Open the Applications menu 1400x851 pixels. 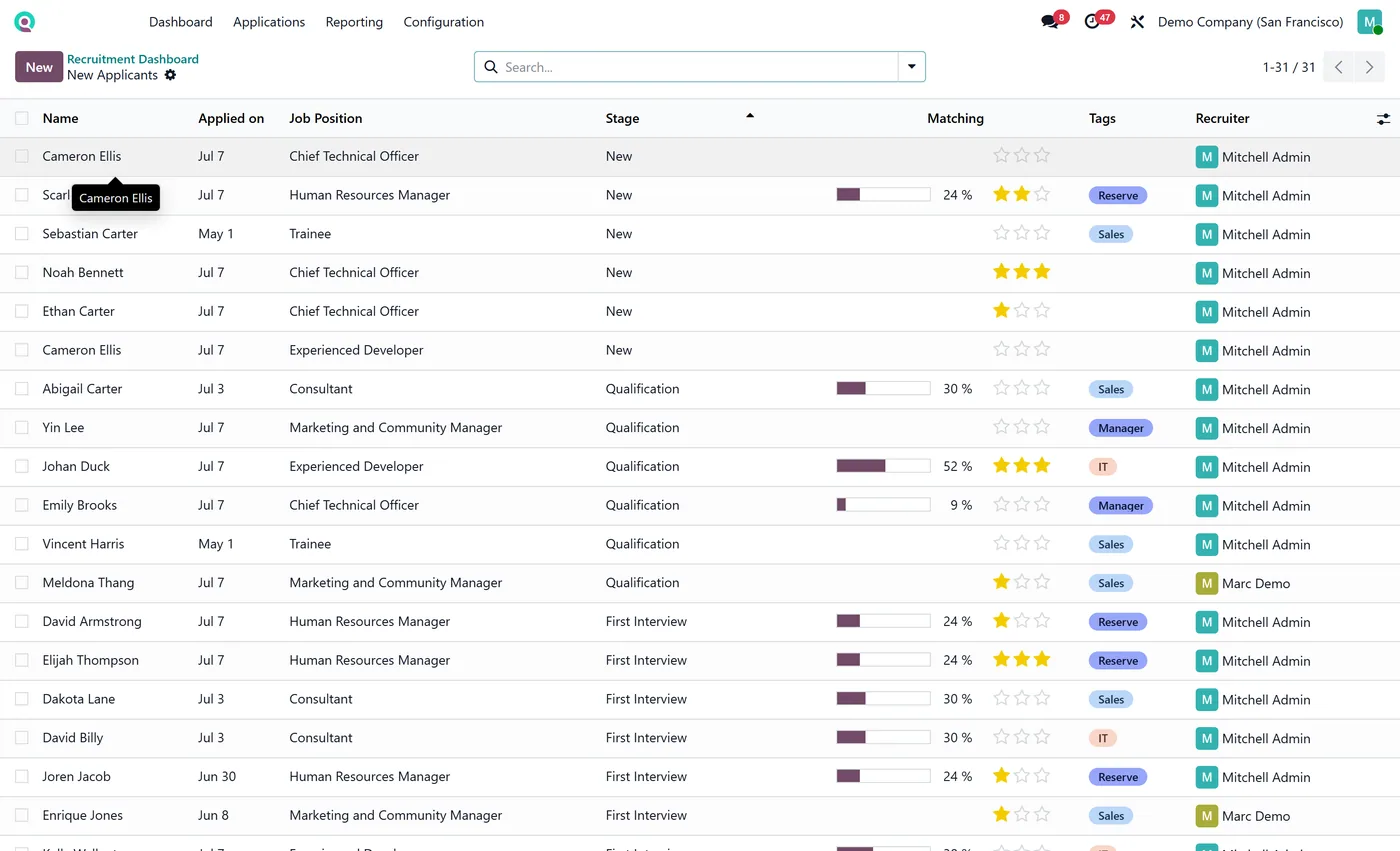pos(269,22)
